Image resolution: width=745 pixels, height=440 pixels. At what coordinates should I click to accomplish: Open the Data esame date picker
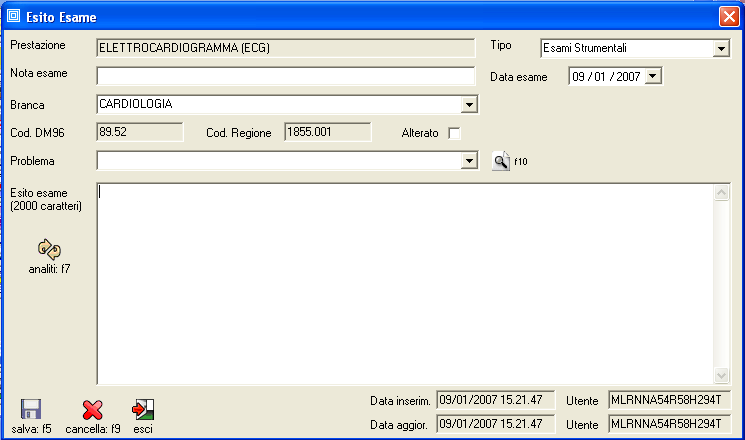(653, 76)
